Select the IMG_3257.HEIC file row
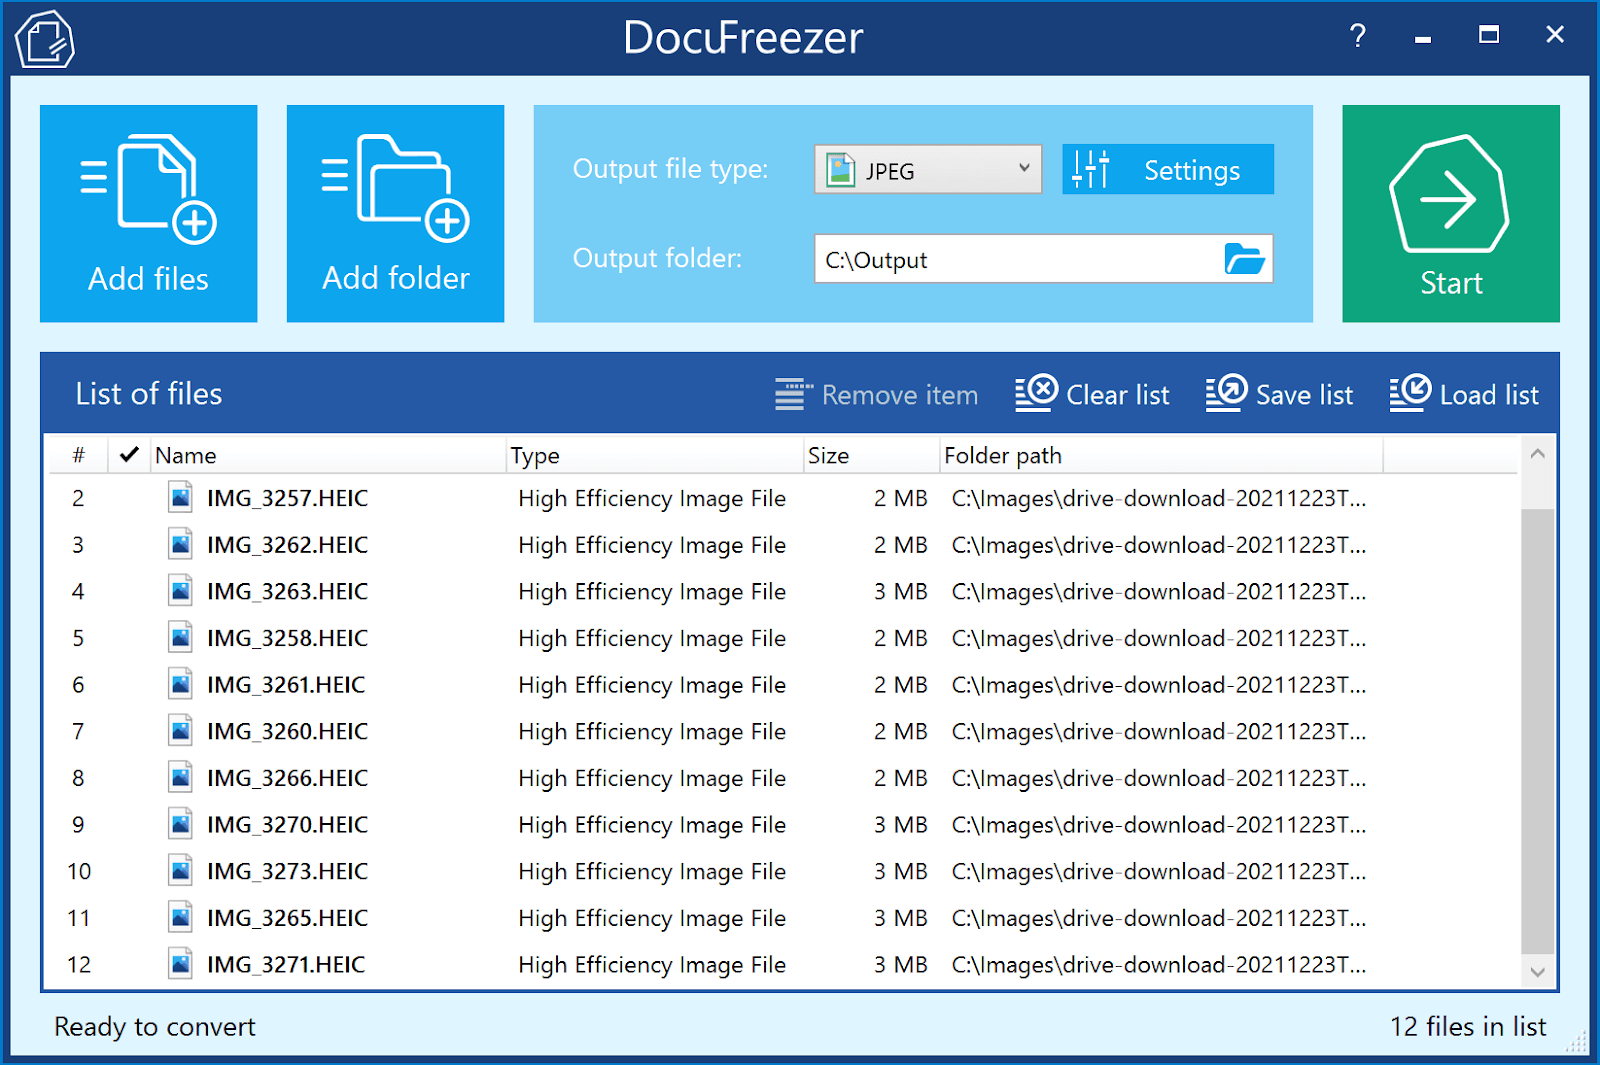The width and height of the screenshot is (1600, 1065). [x=285, y=497]
